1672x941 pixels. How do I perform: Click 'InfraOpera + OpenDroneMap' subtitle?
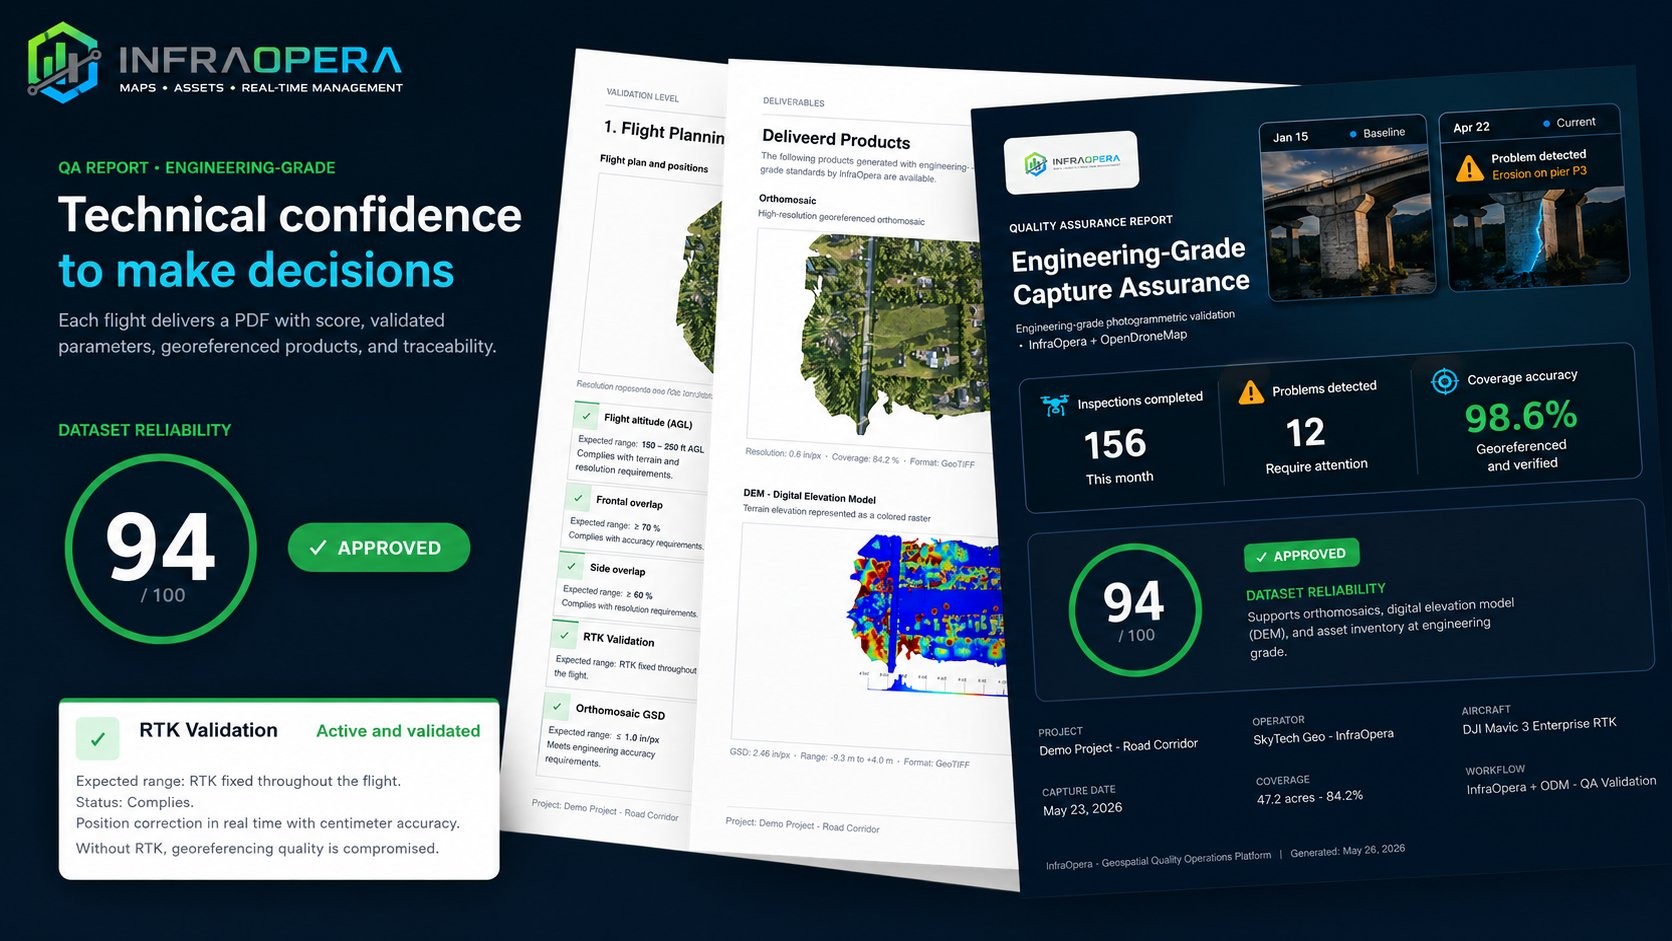1107,340
